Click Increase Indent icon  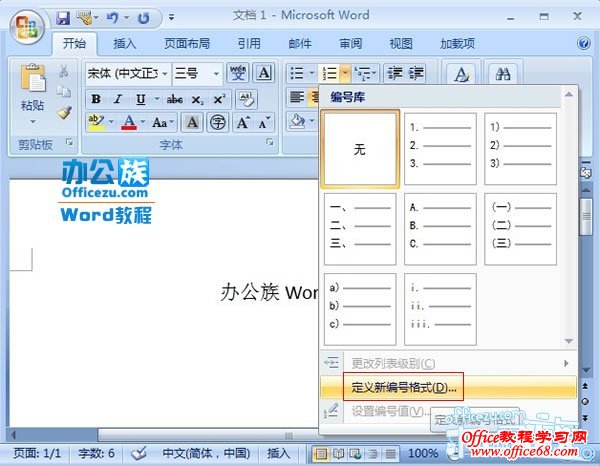pos(416,73)
